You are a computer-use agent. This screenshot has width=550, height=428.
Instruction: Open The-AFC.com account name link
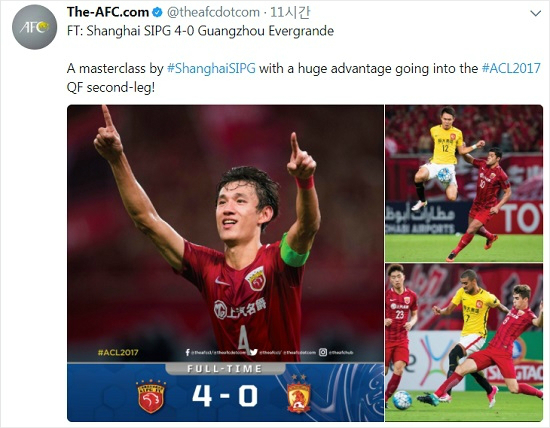coord(108,12)
